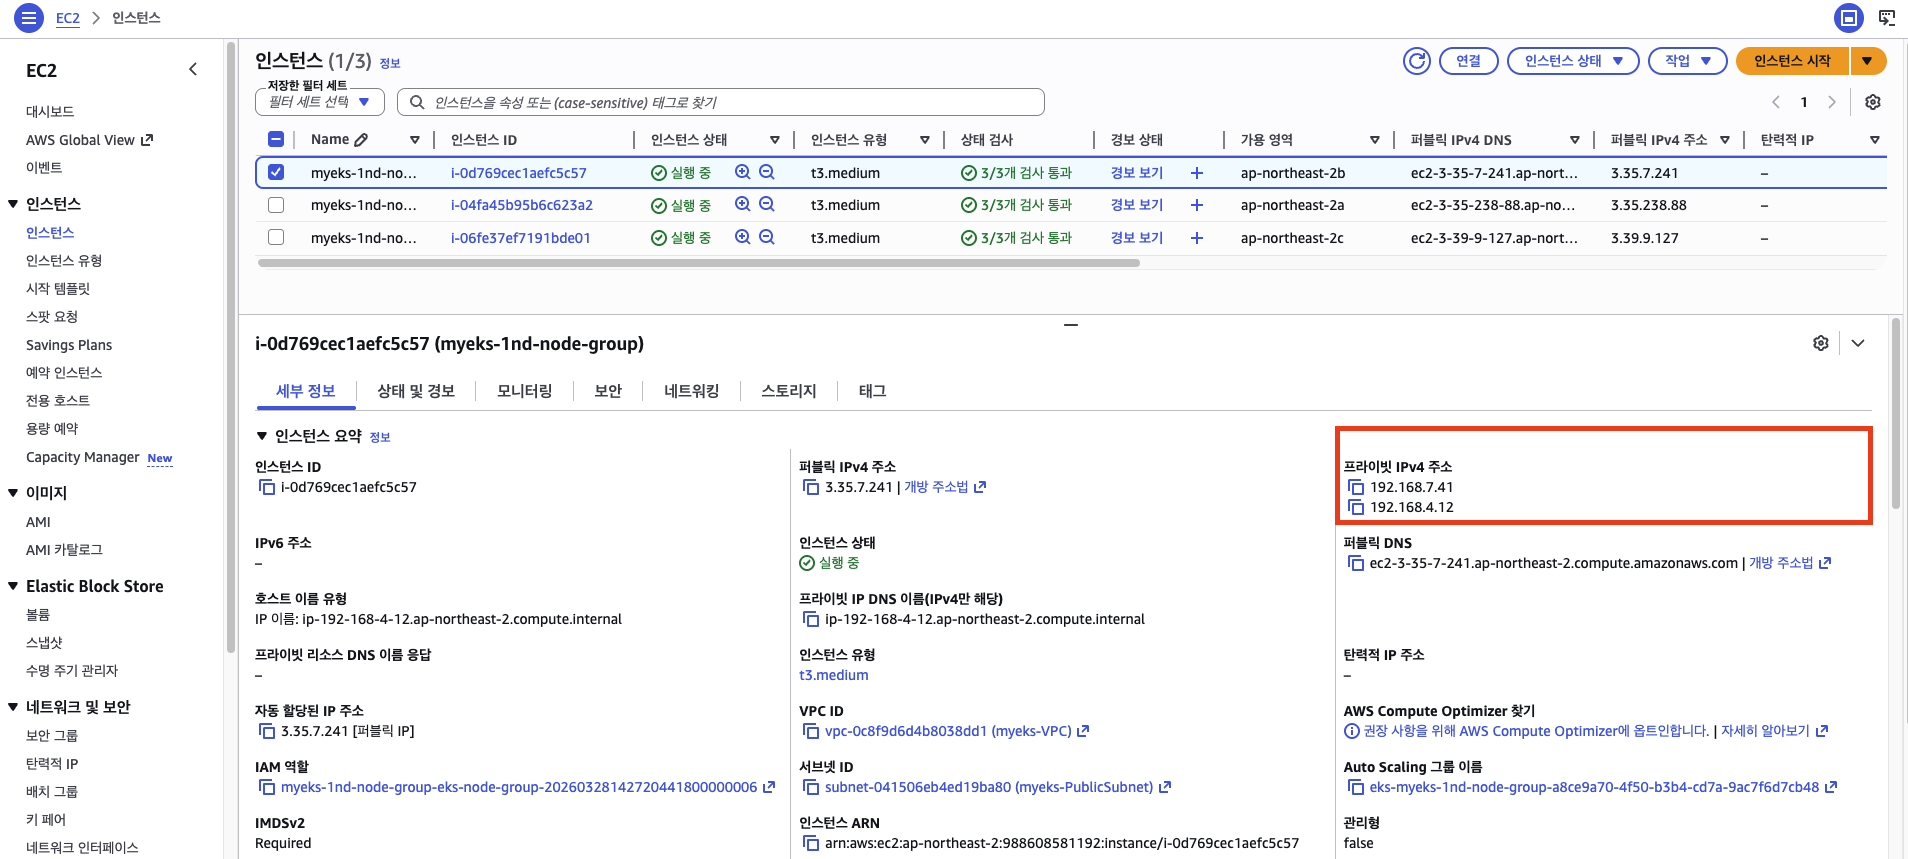This screenshot has width=1908, height=859.
Task: Copy the public DNS name
Action: pyautogui.click(x=1356, y=563)
